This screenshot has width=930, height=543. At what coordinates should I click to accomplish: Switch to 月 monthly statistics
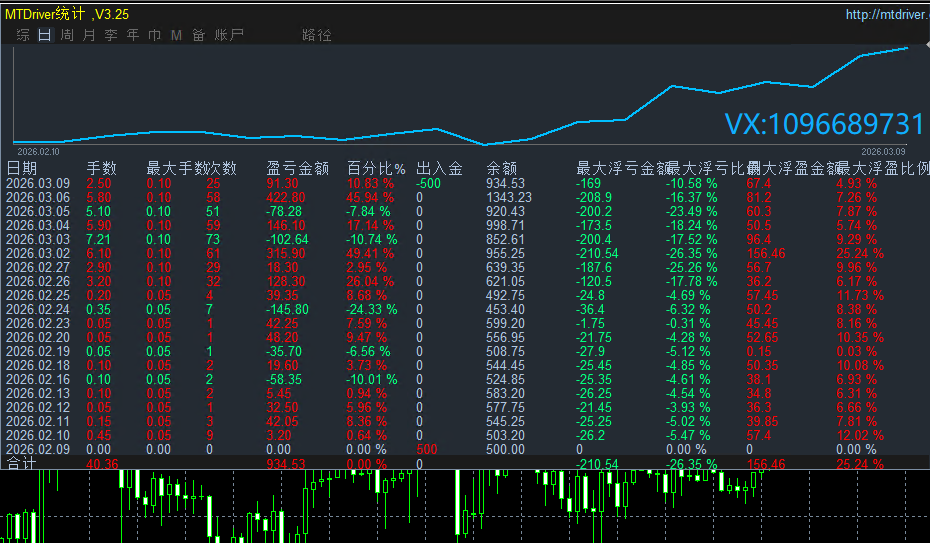coord(89,35)
